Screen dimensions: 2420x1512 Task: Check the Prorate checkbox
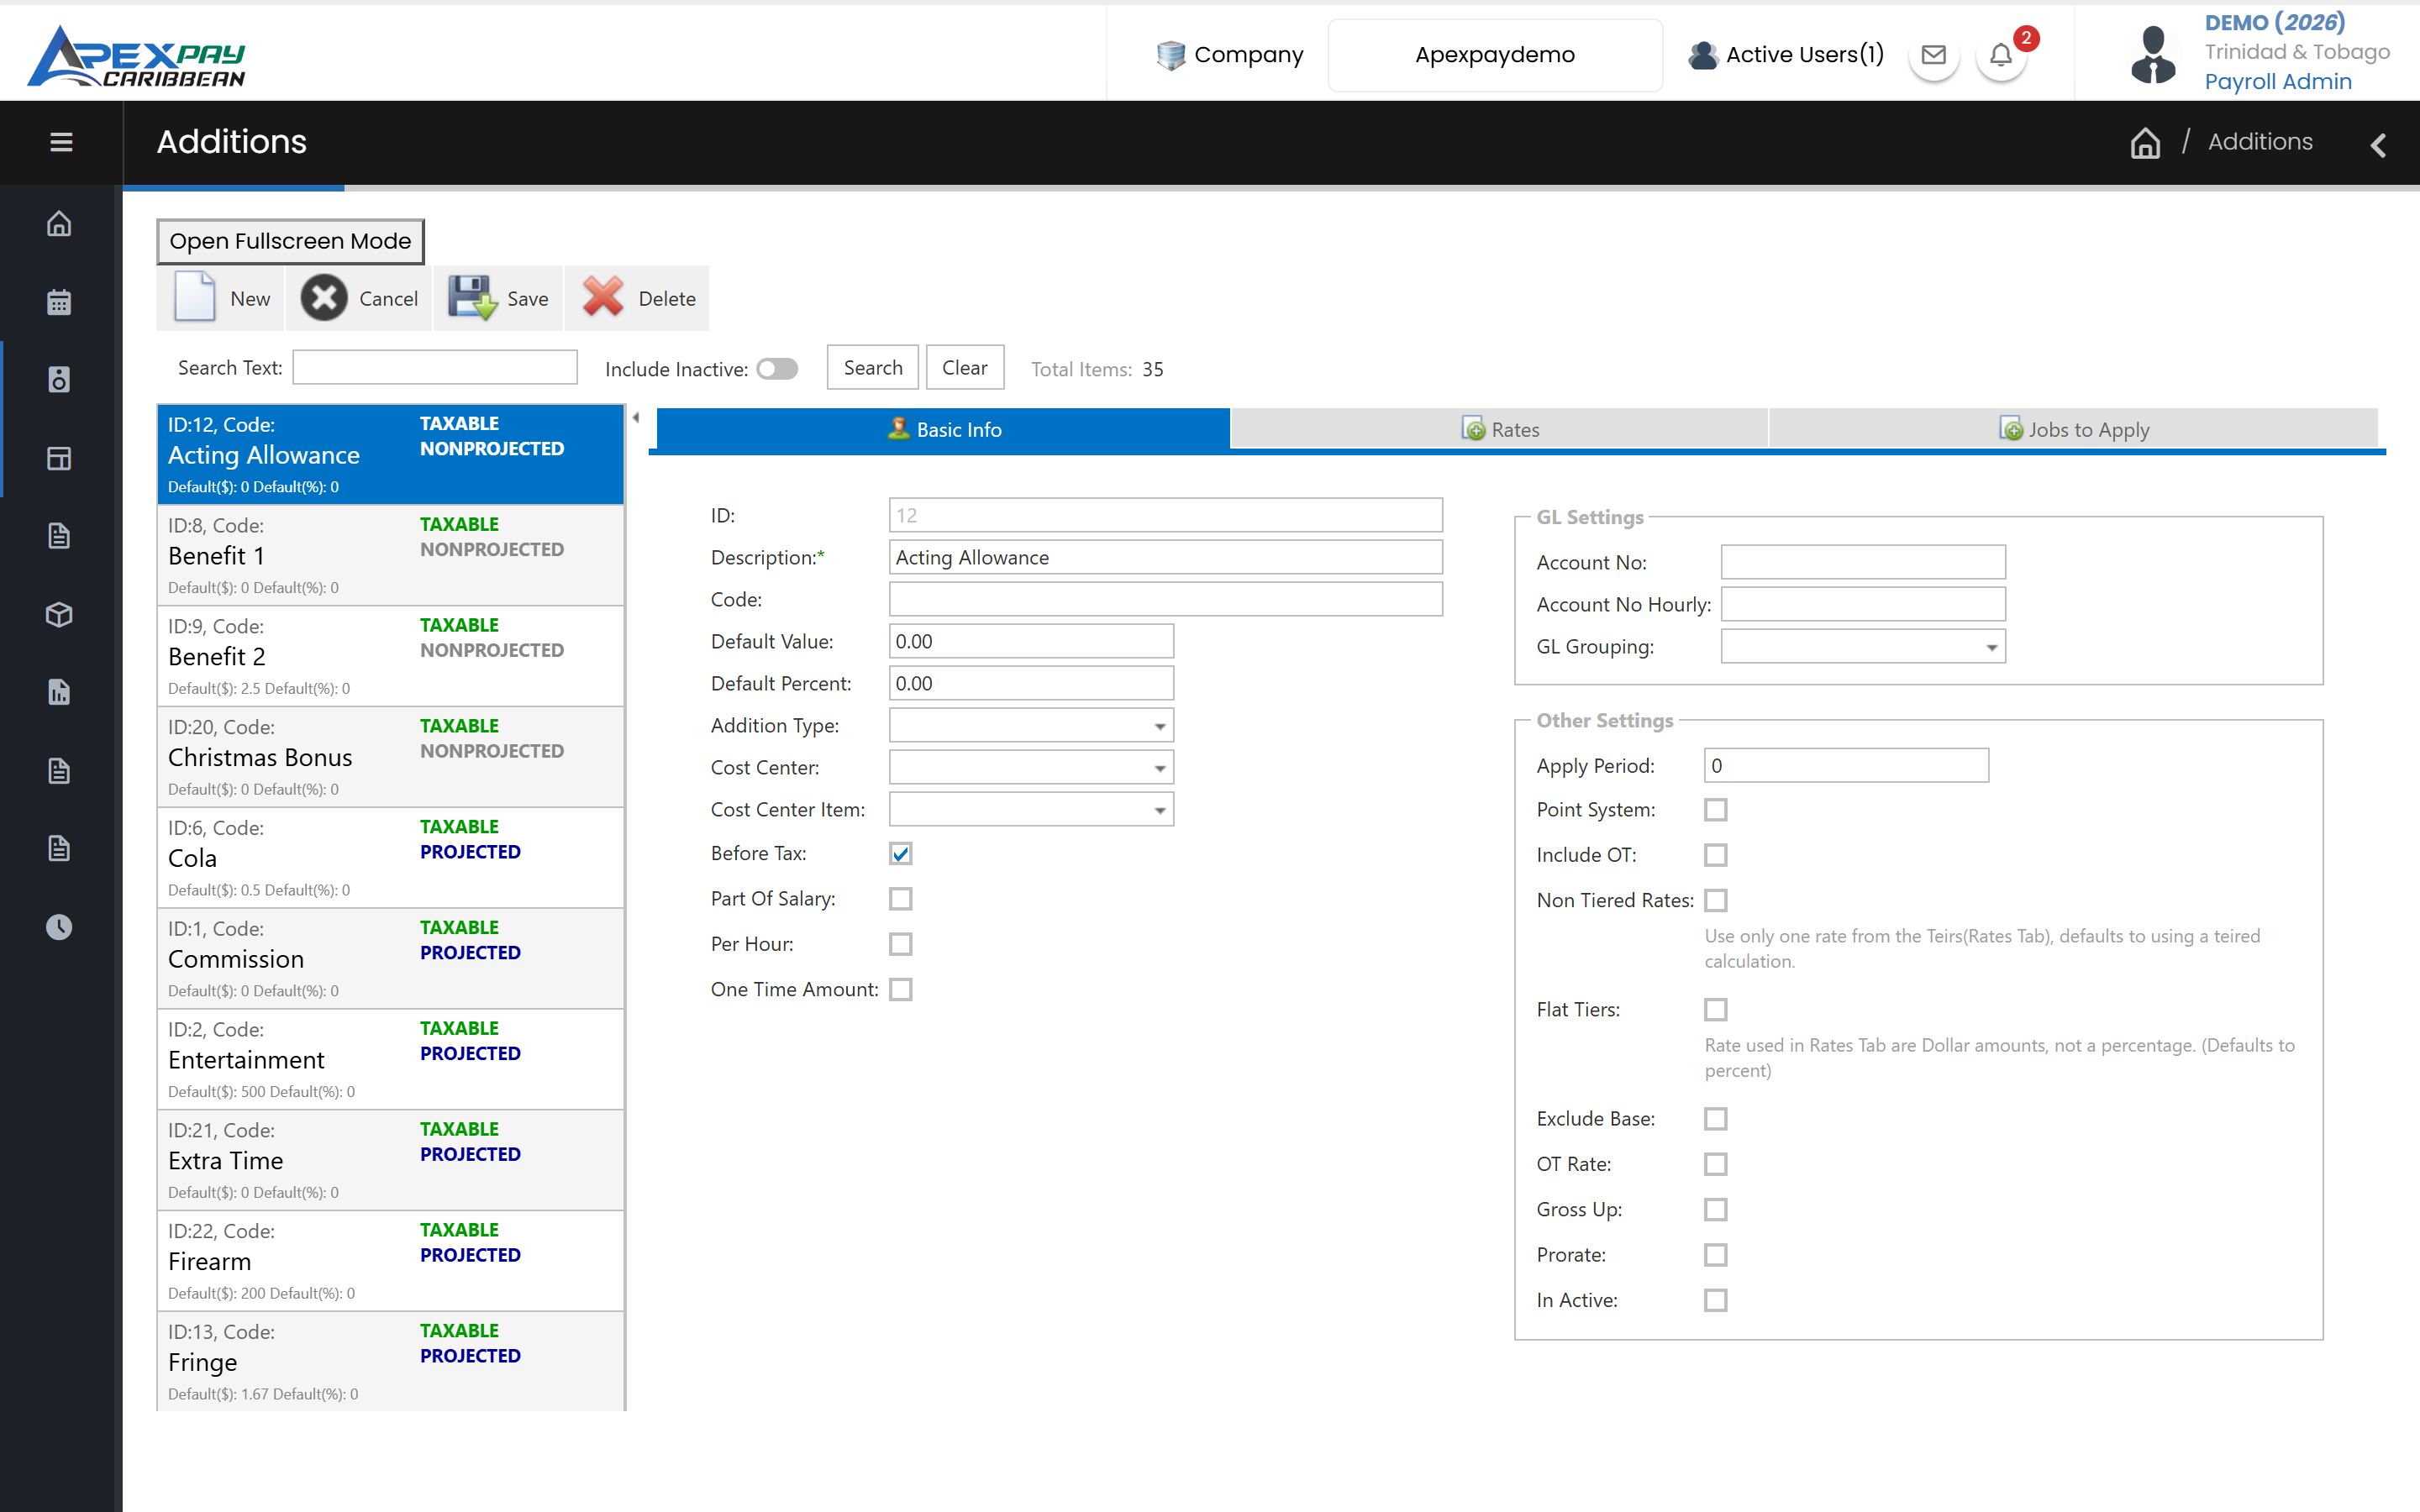[1716, 1254]
